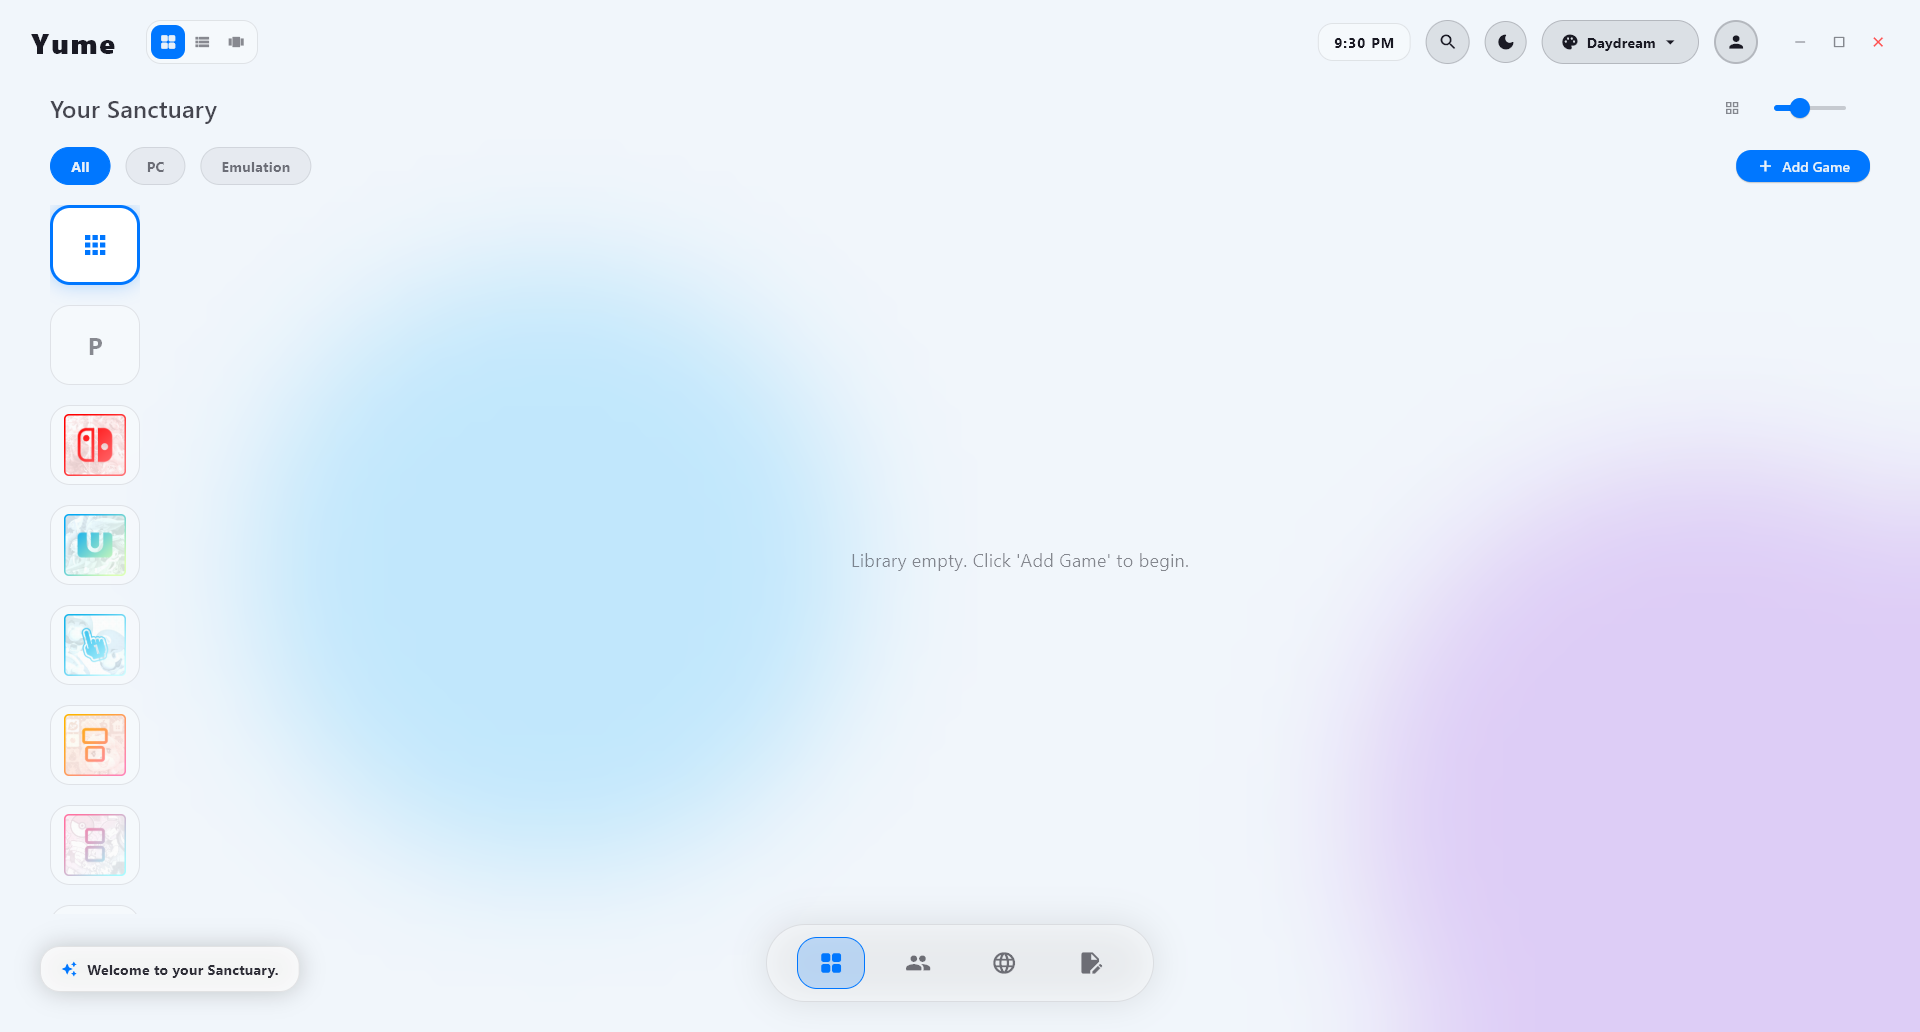This screenshot has height=1032, width=1920.
Task: Select the Wii U platform tile
Action: point(95,545)
